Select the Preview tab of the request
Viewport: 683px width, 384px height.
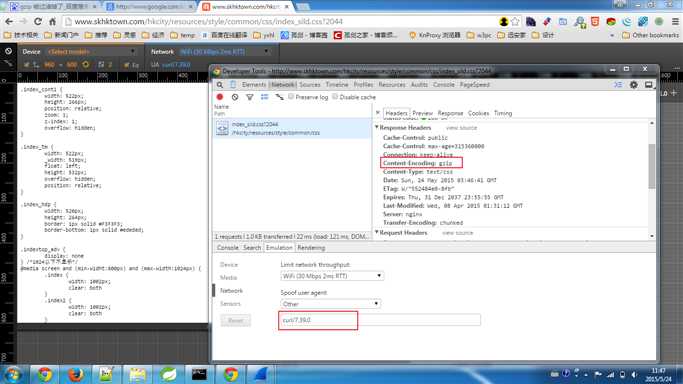tap(423, 113)
